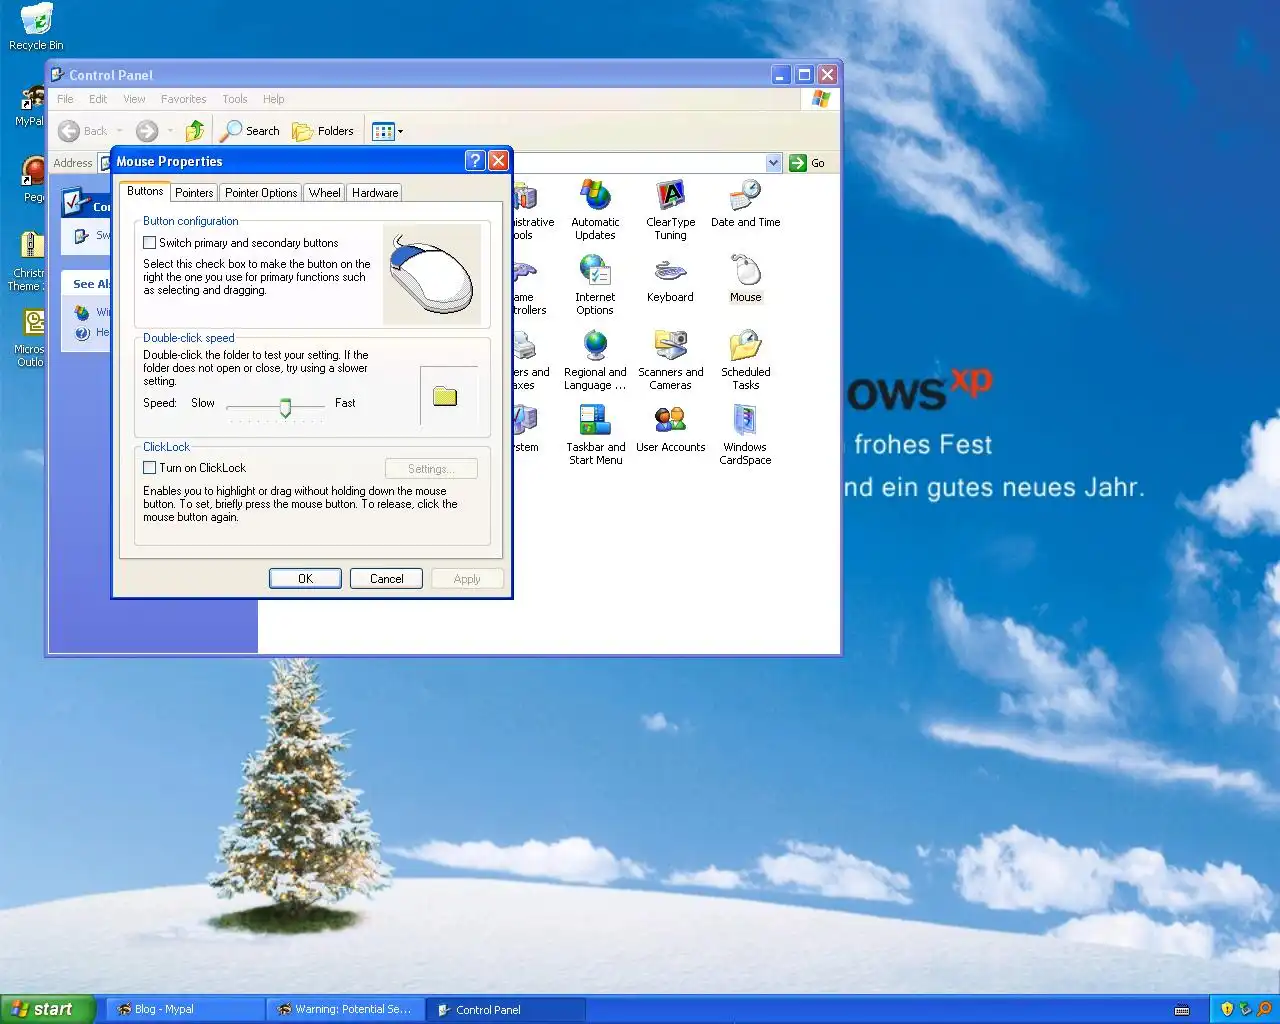Click OK in Mouse Properties
This screenshot has height=1024, width=1280.
pyautogui.click(x=305, y=579)
